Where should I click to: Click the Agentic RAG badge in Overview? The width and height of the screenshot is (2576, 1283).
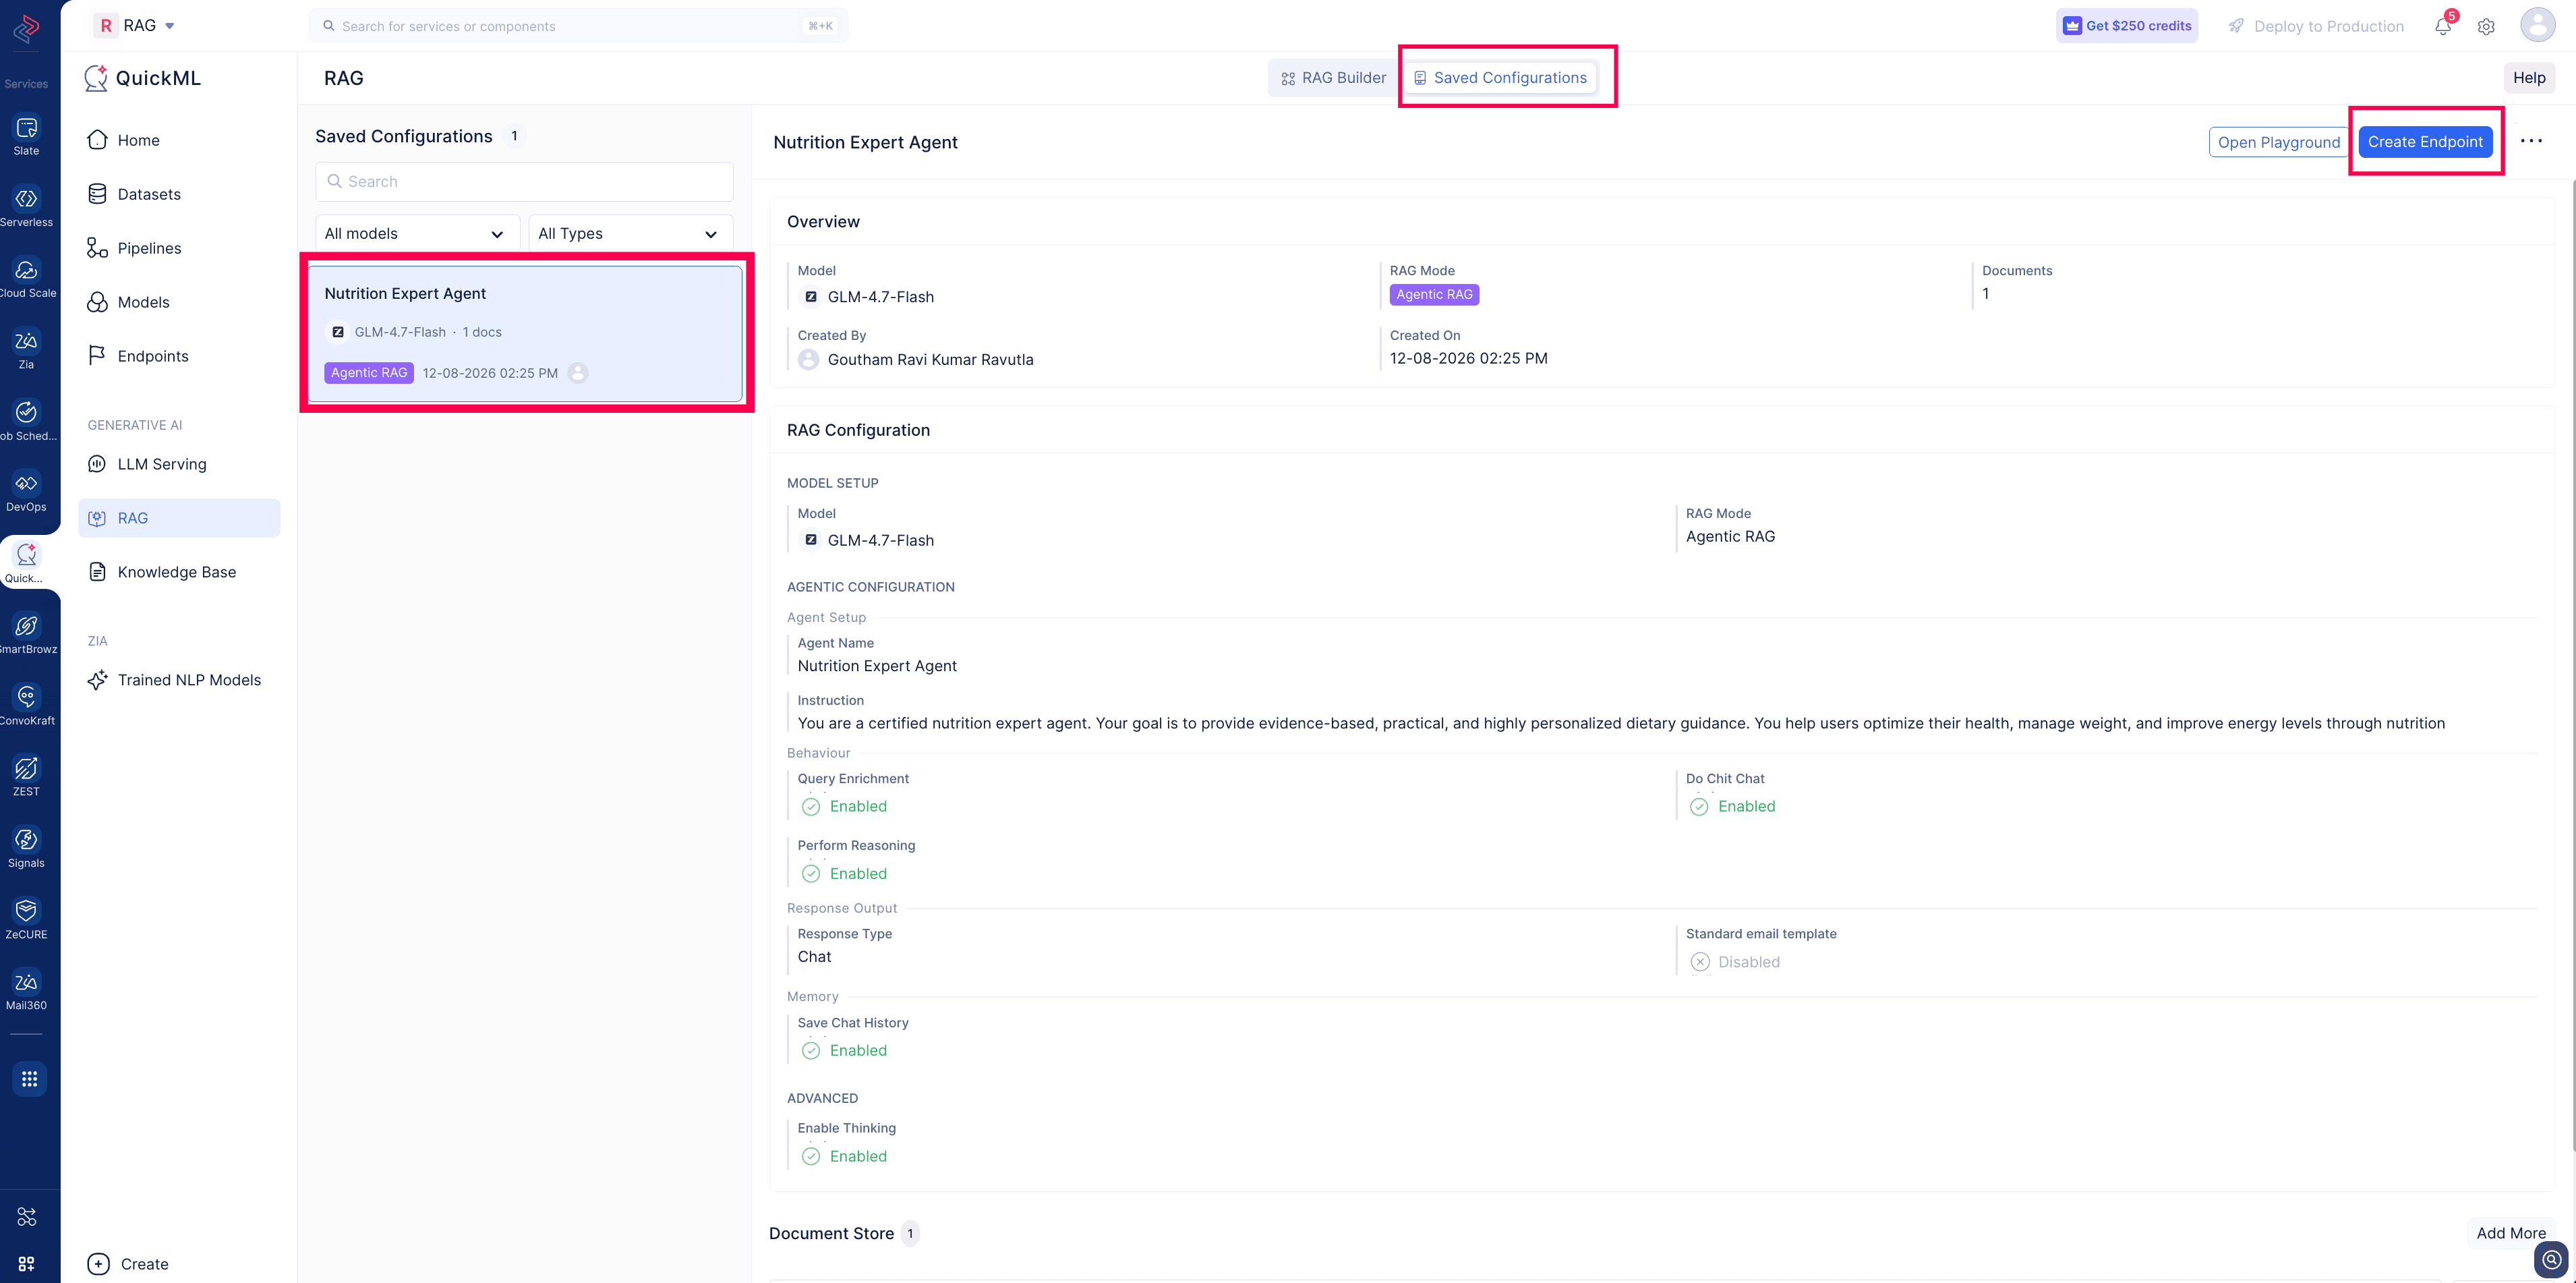click(x=1434, y=295)
